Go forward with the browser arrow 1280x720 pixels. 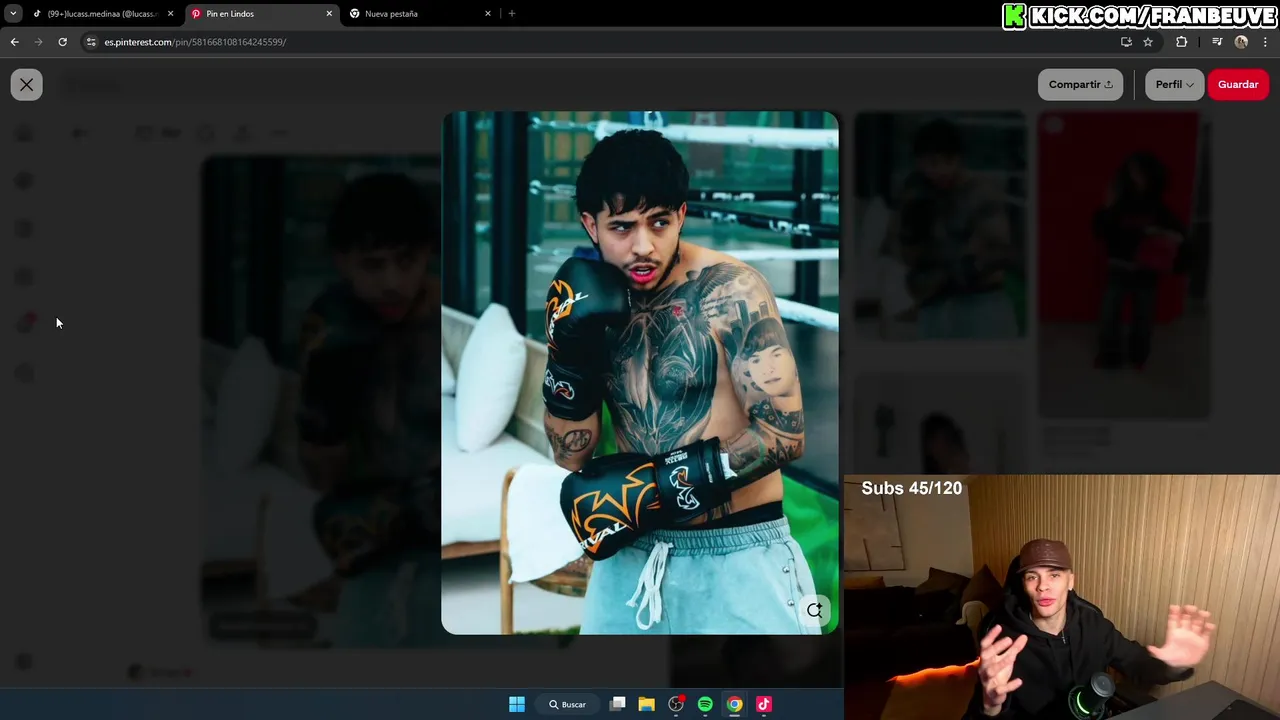pos(38,42)
